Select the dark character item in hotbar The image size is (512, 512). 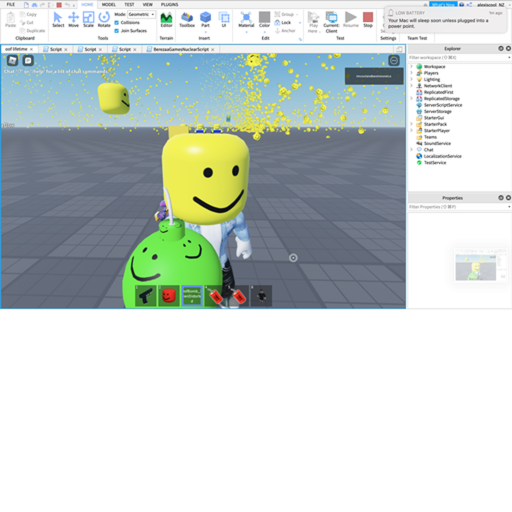(x=261, y=296)
